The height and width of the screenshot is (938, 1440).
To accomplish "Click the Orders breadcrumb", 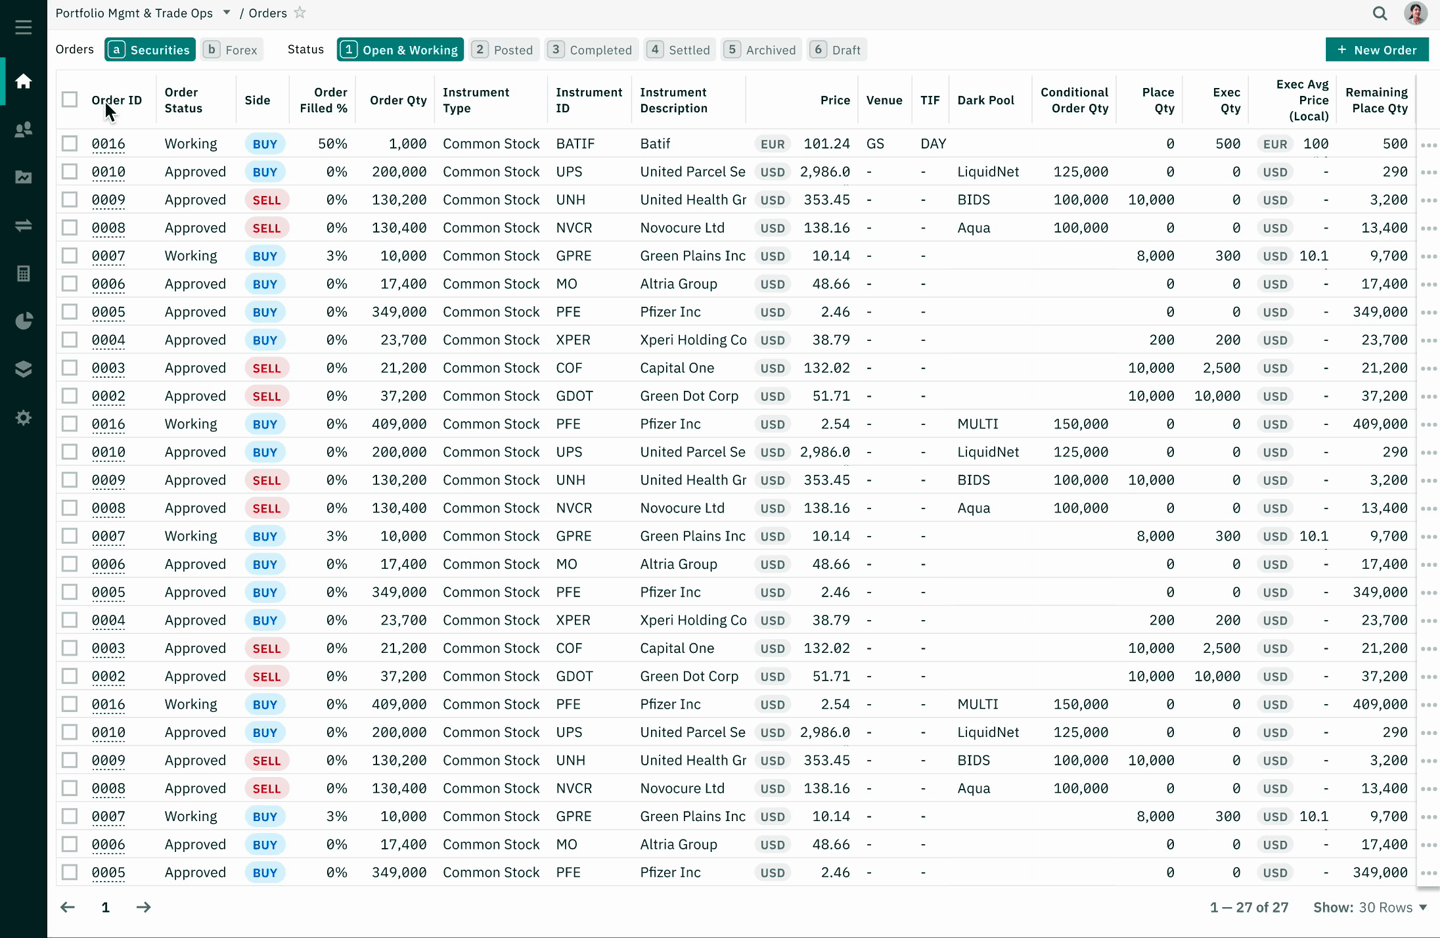I will [x=268, y=13].
